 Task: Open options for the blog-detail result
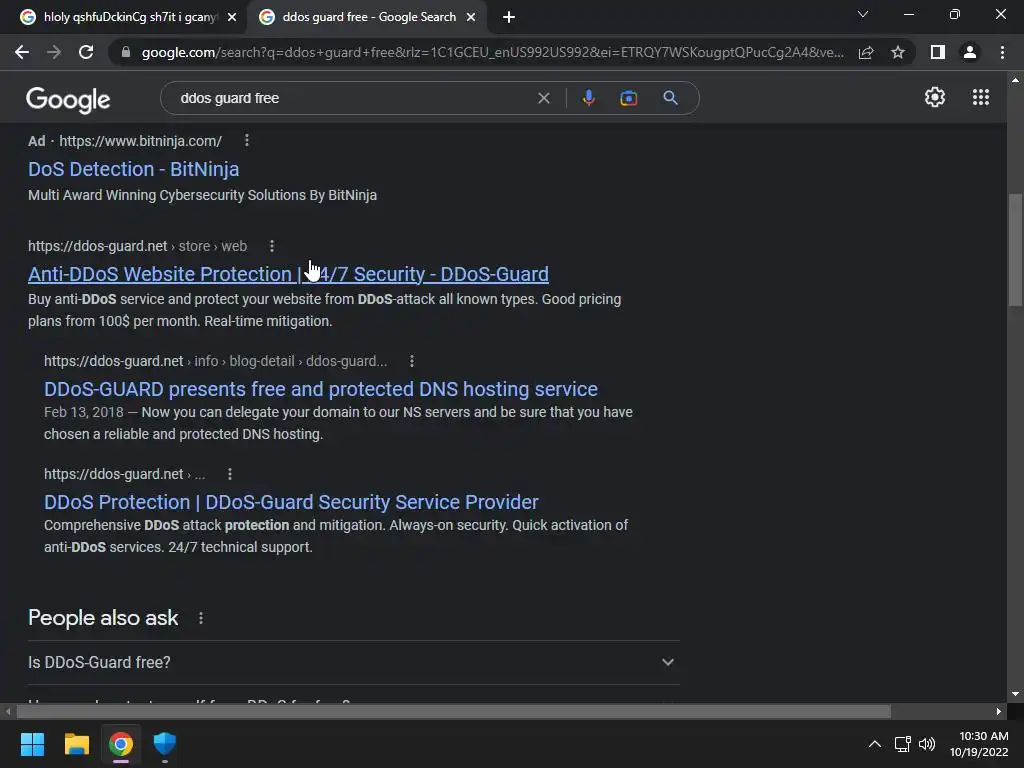411,361
